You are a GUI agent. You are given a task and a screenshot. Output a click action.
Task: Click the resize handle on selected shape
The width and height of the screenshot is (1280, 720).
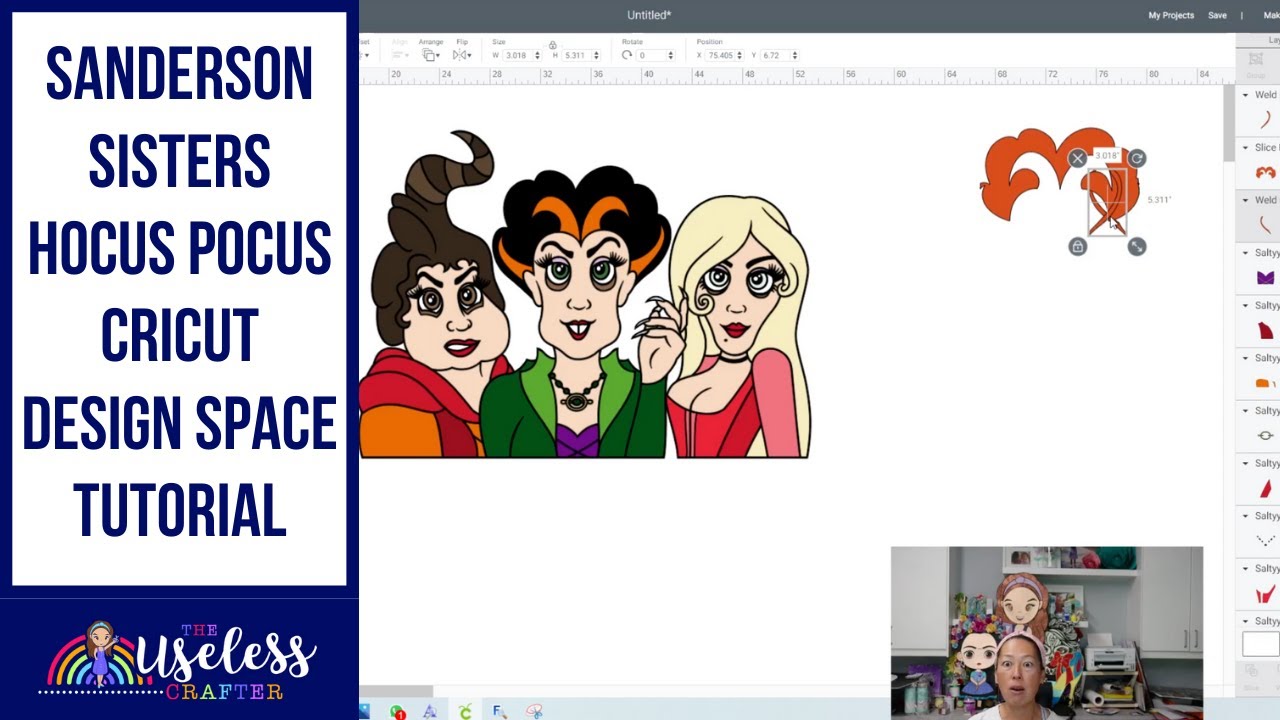click(1137, 246)
